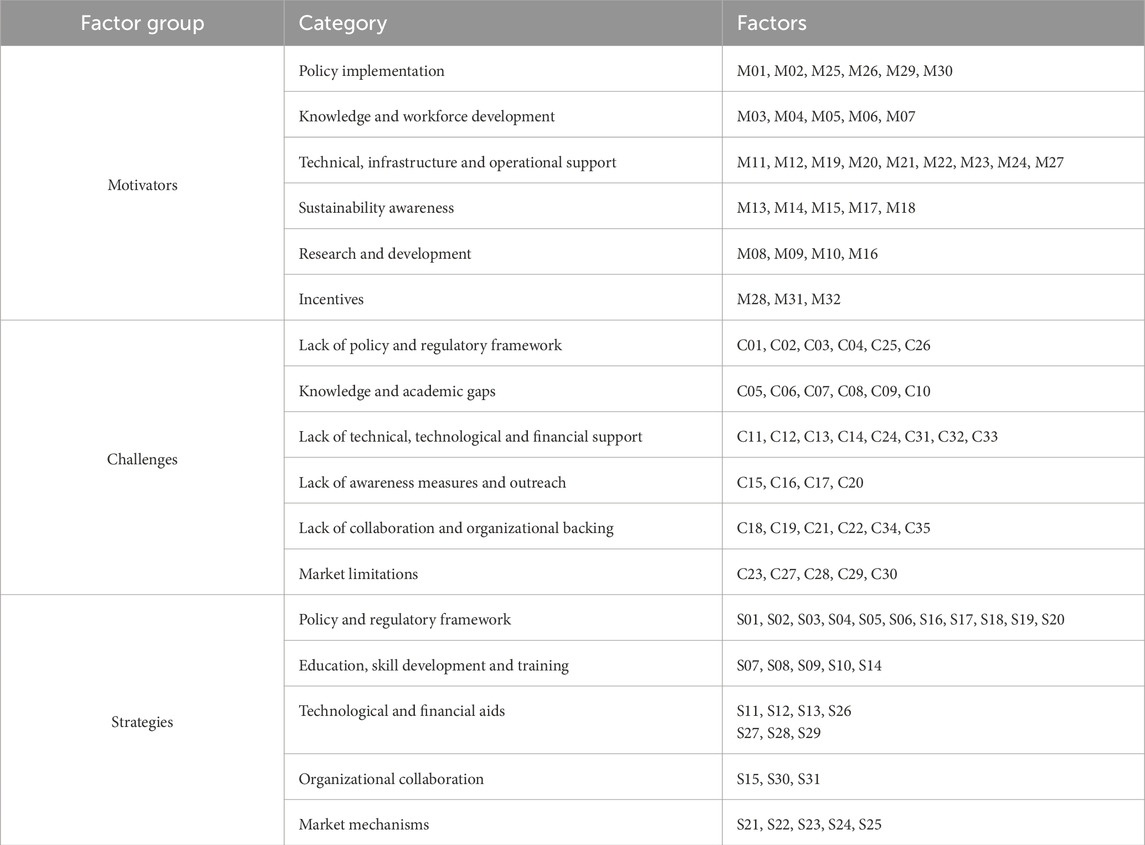Click factors 'M01, M02, M25, M26, M29, M30'
This screenshot has width=1145, height=845.
pos(845,71)
